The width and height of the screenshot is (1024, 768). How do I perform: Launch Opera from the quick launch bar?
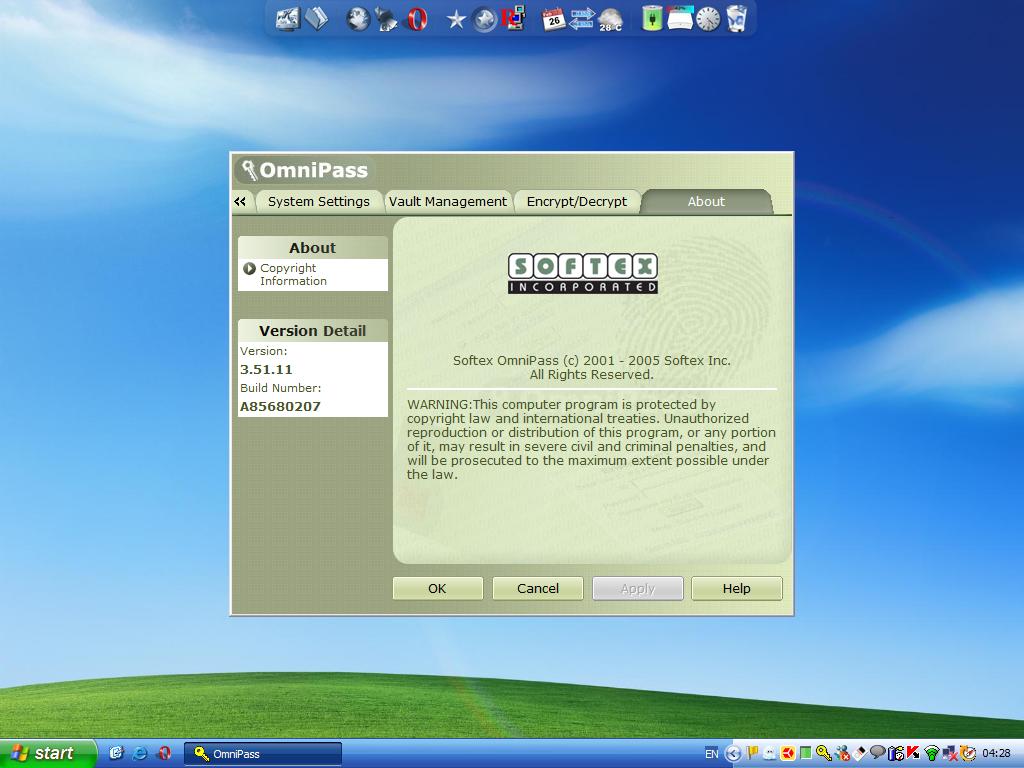click(164, 754)
